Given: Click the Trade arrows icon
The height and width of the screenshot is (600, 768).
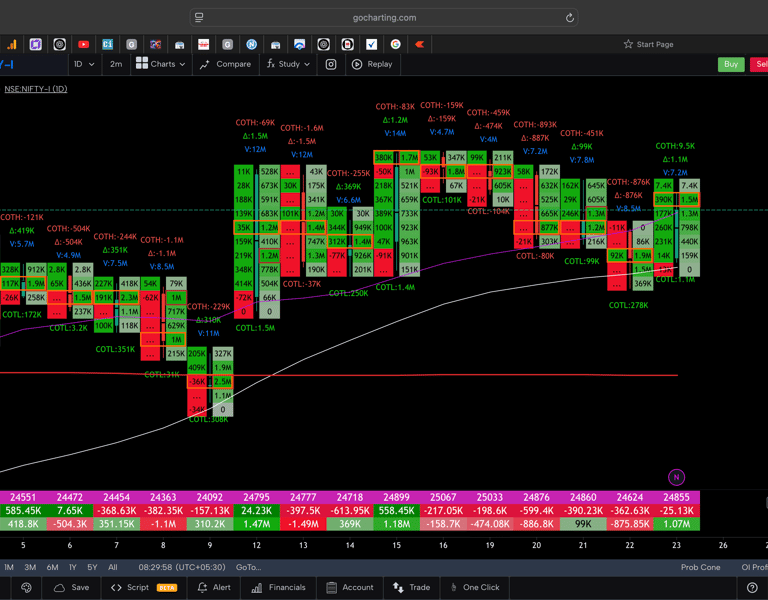Looking at the screenshot, I should (x=398, y=587).
